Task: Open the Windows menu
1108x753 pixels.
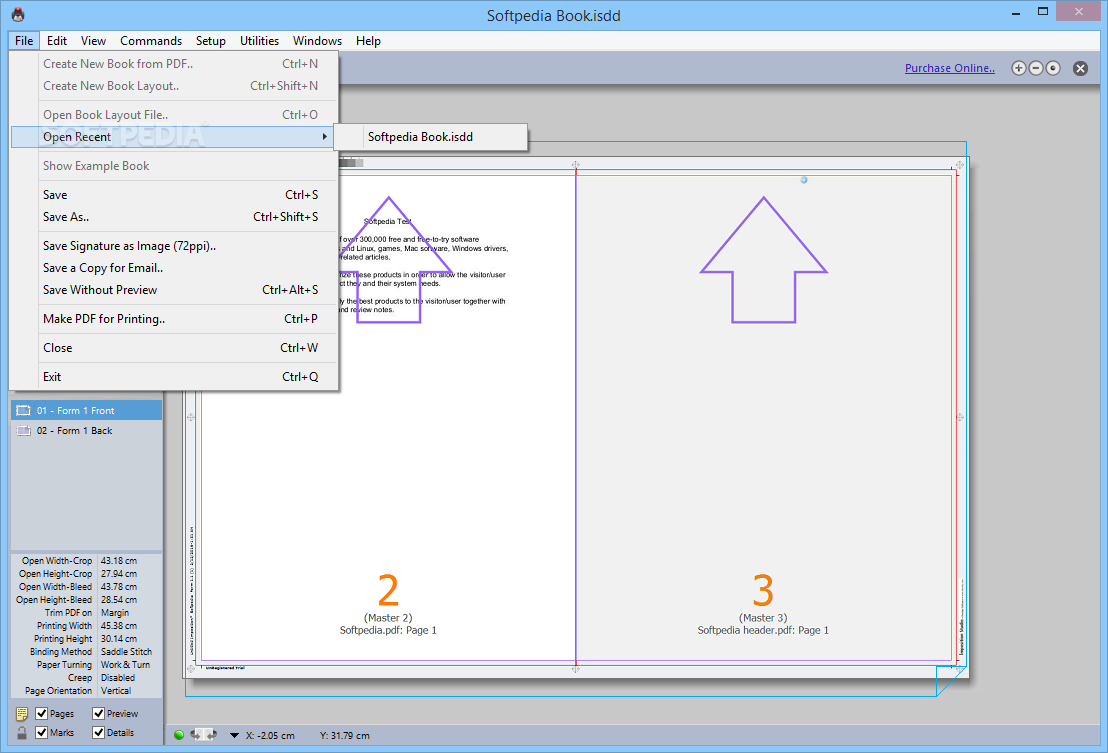Action: pyautogui.click(x=317, y=40)
